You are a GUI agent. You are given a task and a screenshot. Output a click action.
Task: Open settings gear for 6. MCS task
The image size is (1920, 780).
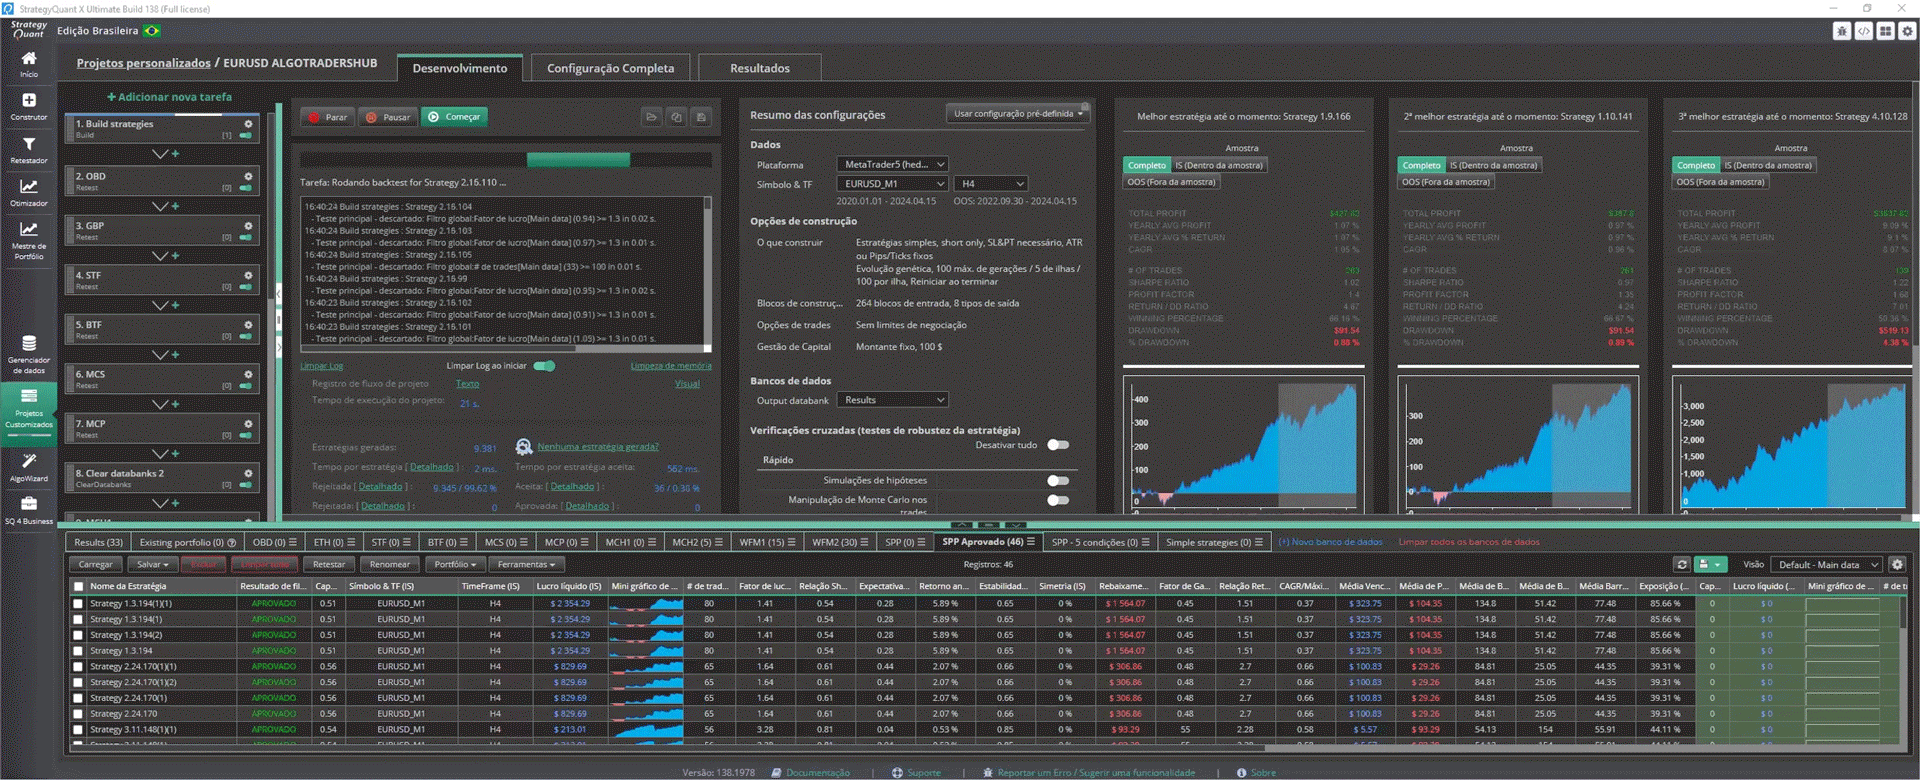tap(248, 374)
